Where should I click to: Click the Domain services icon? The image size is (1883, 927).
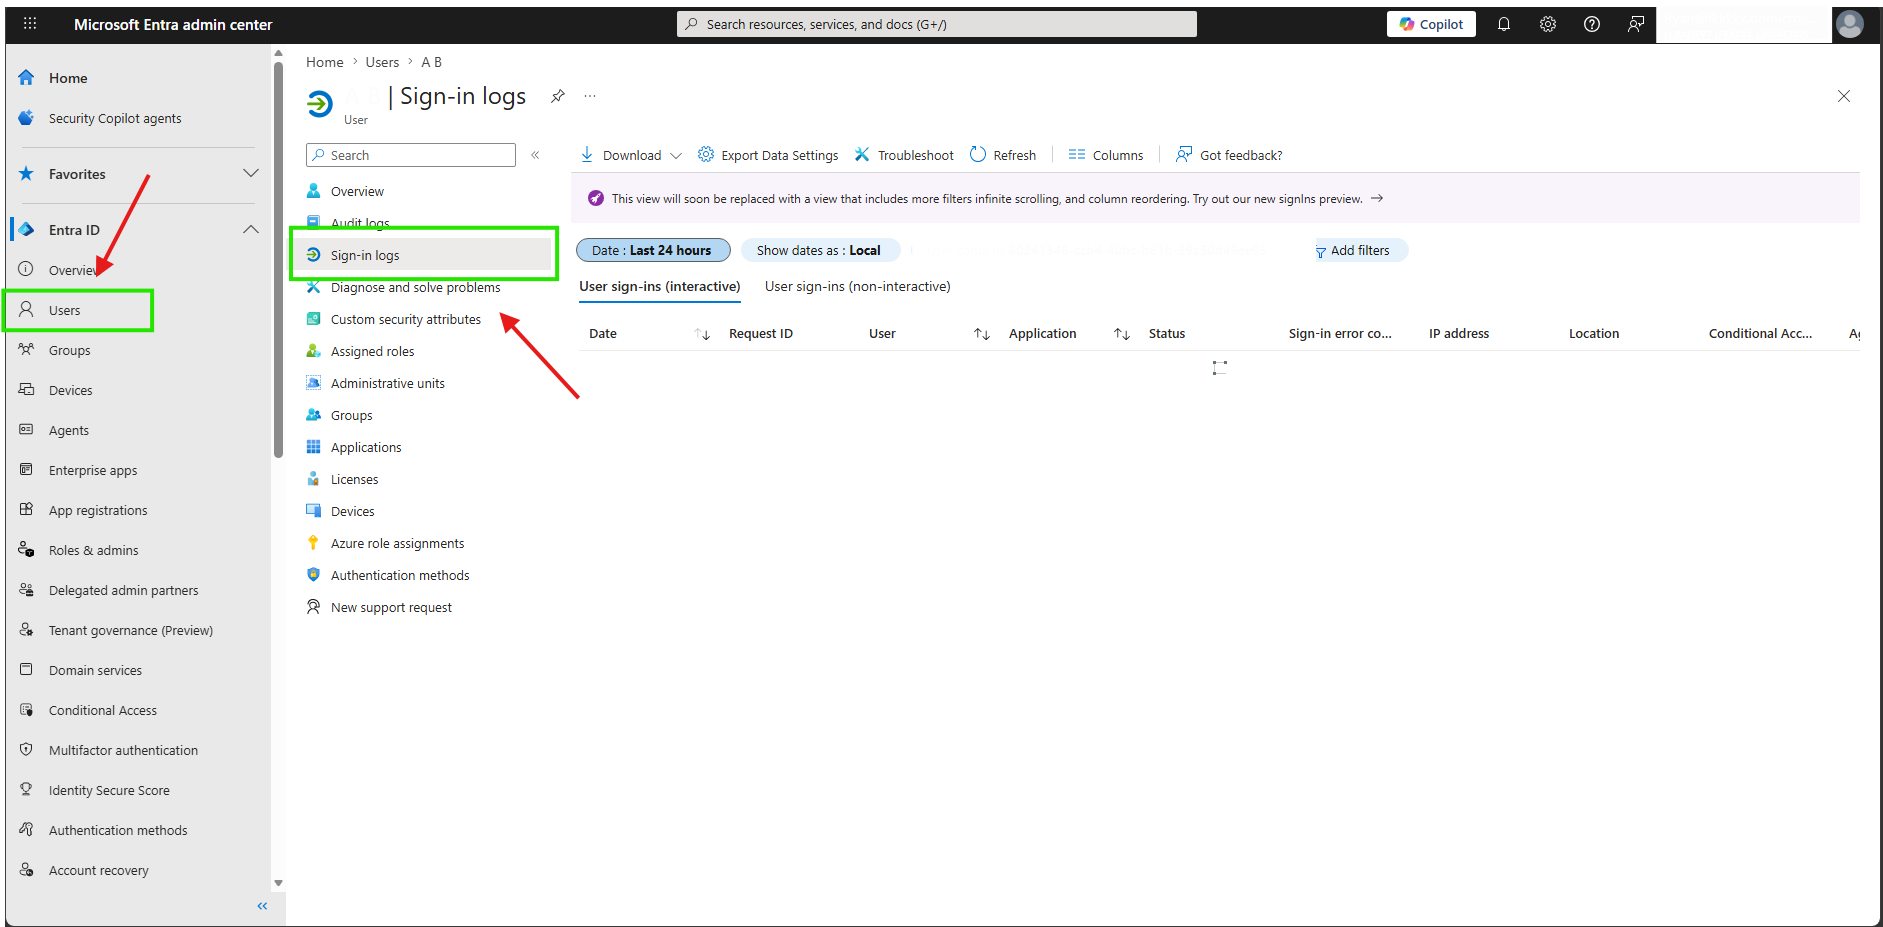[26, 670]
